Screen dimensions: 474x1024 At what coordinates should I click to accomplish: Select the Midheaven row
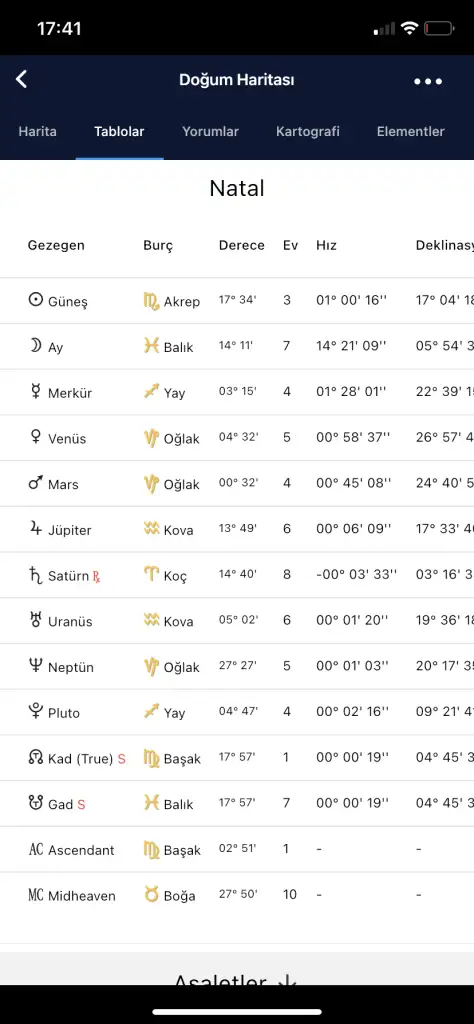pyautogui.click(x=237, y=895)
